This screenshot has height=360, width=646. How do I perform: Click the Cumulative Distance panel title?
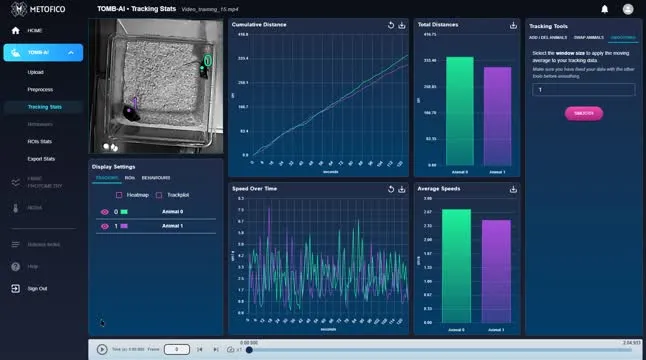[259, 25]
